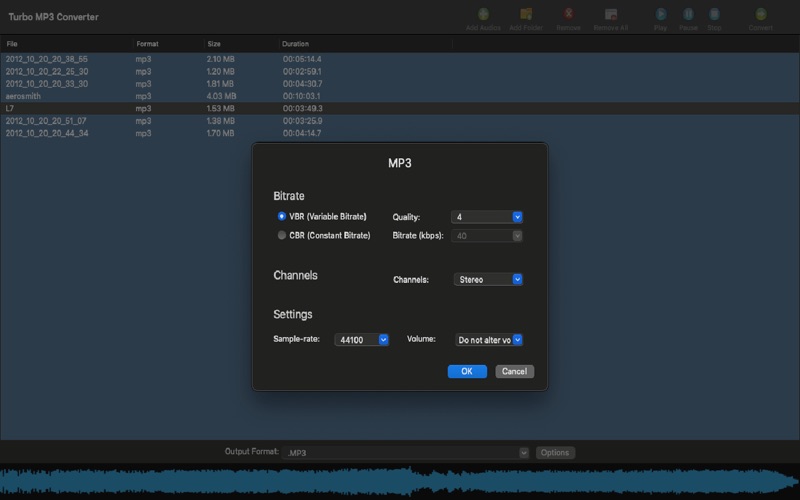800x500 pixels.
Task: Open the Volume dropdown
Action: (489, 340)
